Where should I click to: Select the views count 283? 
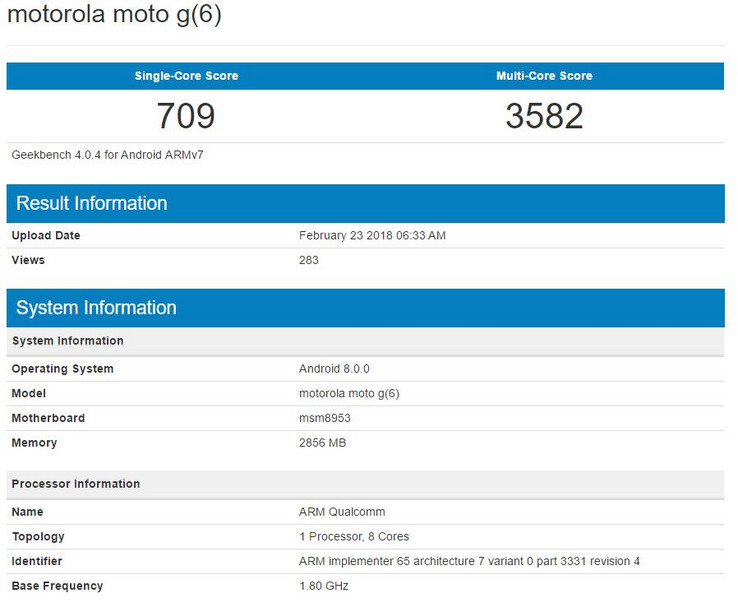[x=309, y=260]
